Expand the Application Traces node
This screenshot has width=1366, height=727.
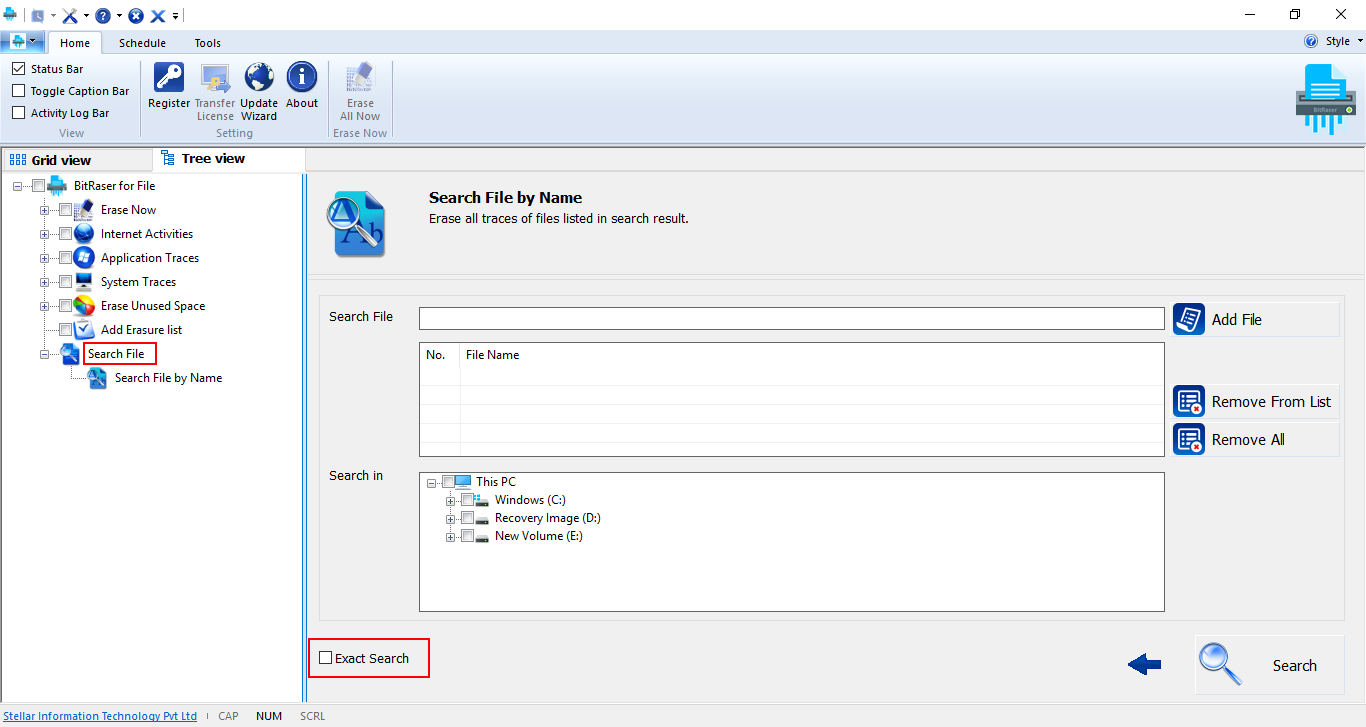point(44,258)
